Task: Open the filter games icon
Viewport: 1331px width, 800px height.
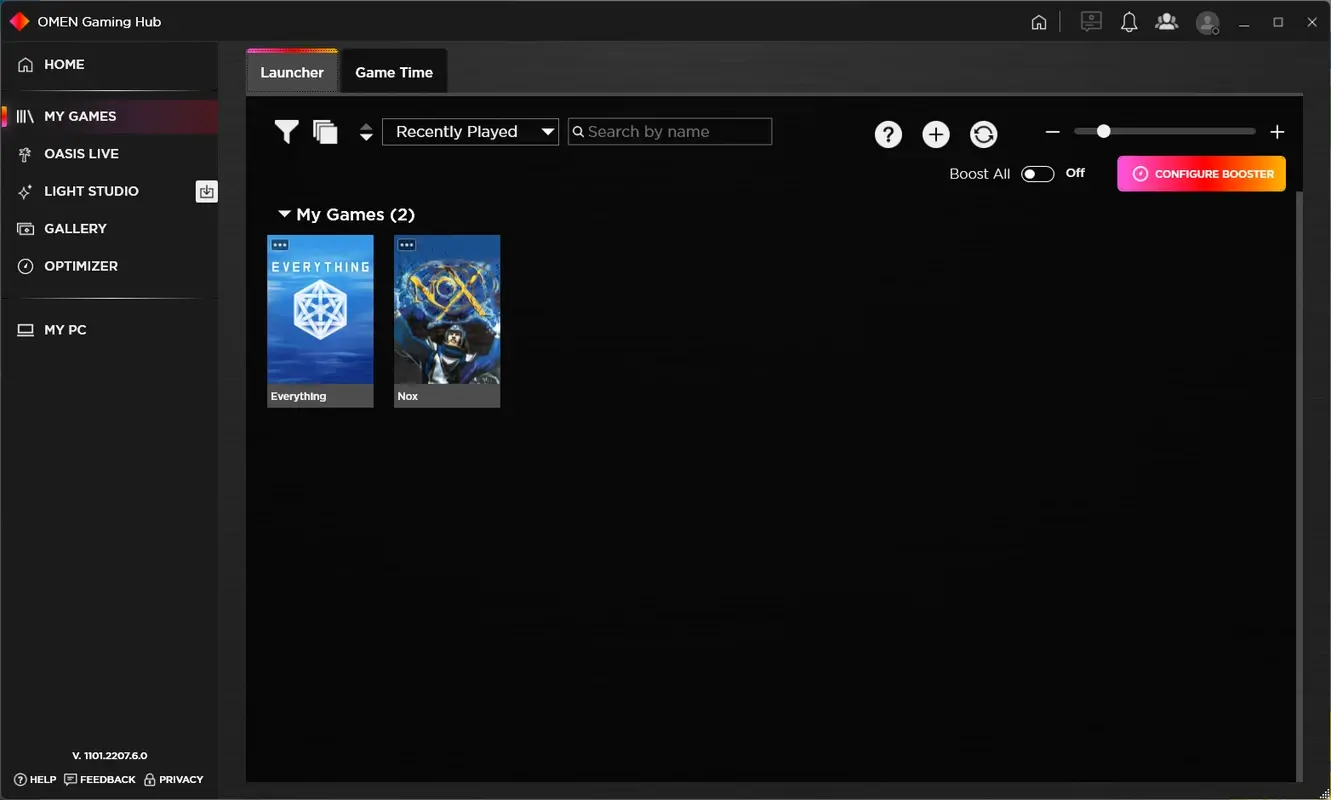Action: click(x=286, y=131)
